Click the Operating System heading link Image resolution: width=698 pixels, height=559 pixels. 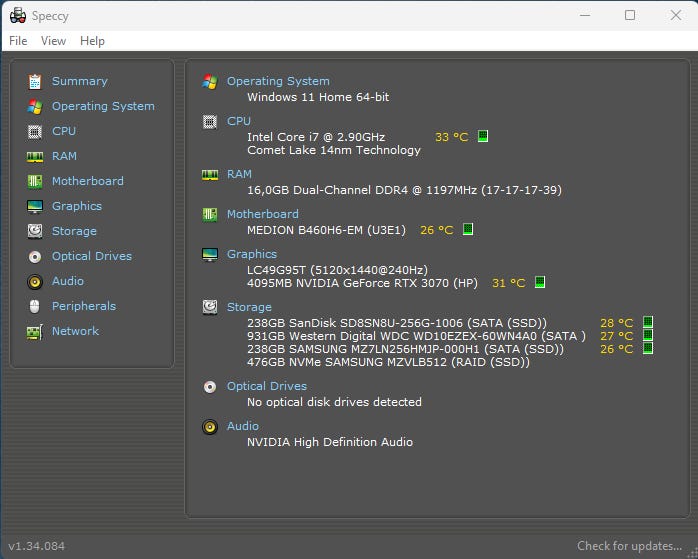tap(278, 81)
